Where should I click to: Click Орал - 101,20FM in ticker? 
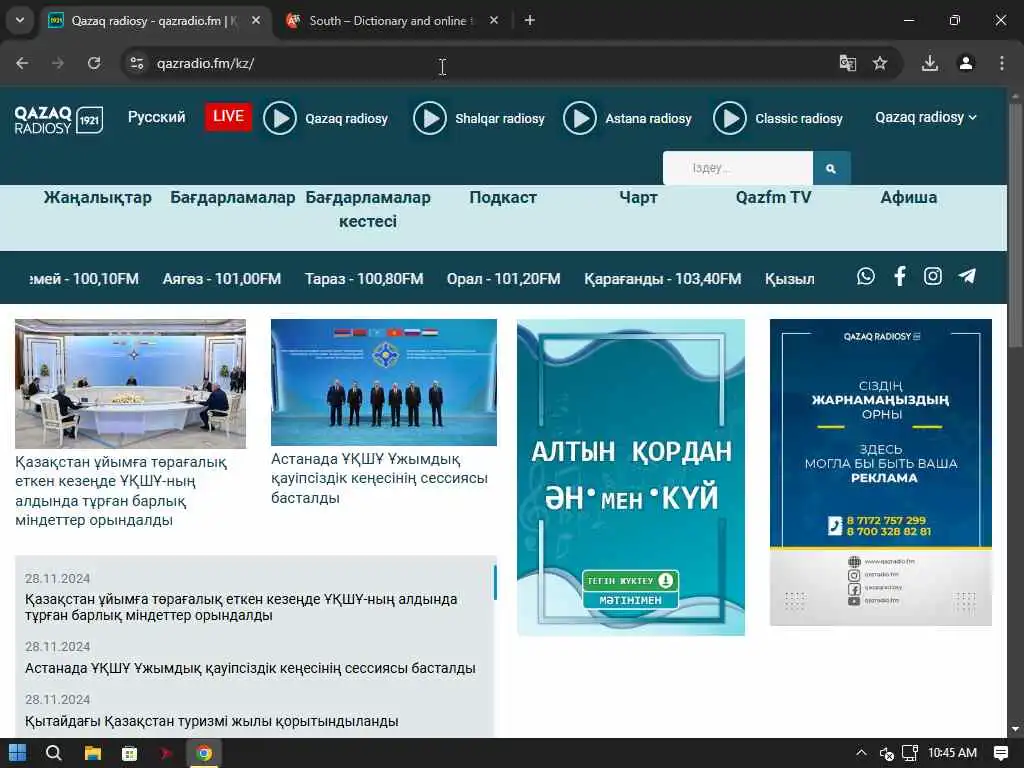[504, 279]
